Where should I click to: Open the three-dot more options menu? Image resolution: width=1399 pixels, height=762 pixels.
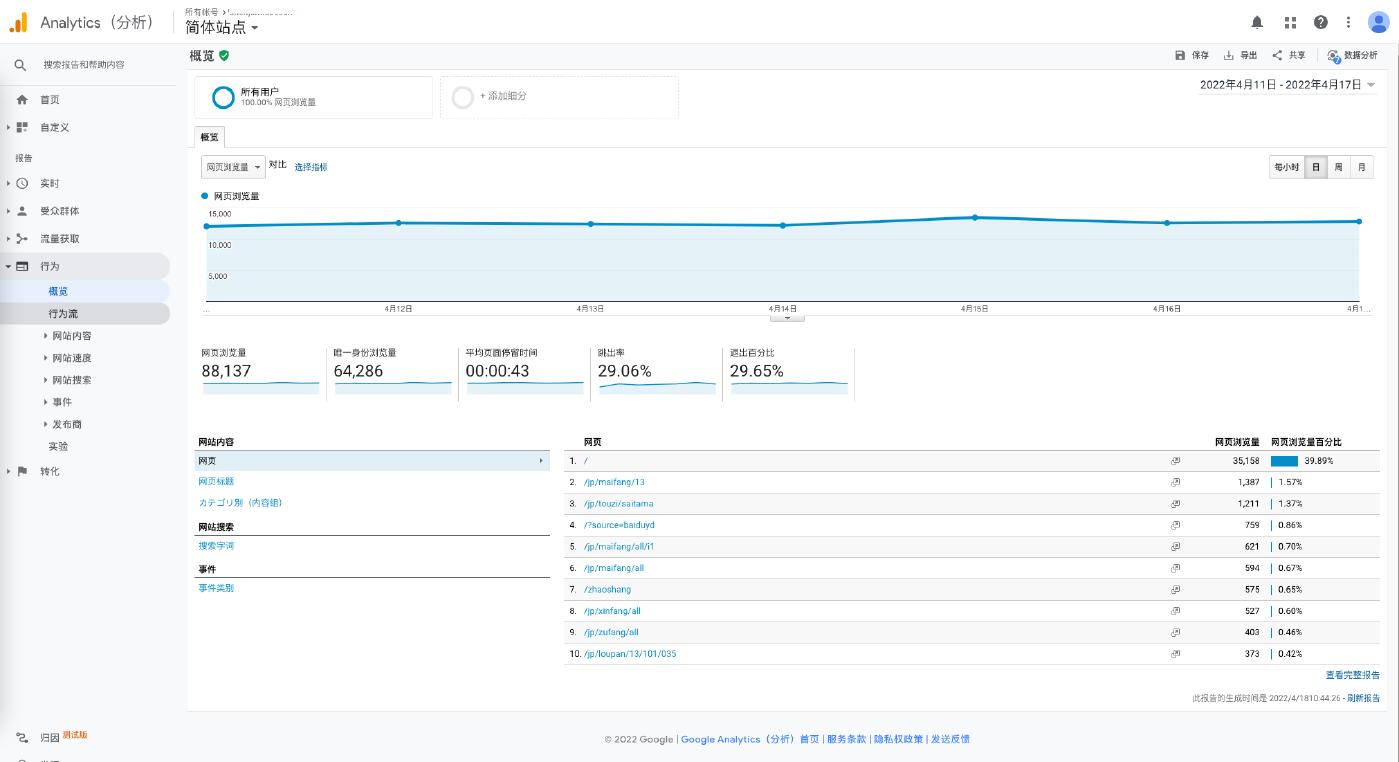click(x=1348, y=22)
